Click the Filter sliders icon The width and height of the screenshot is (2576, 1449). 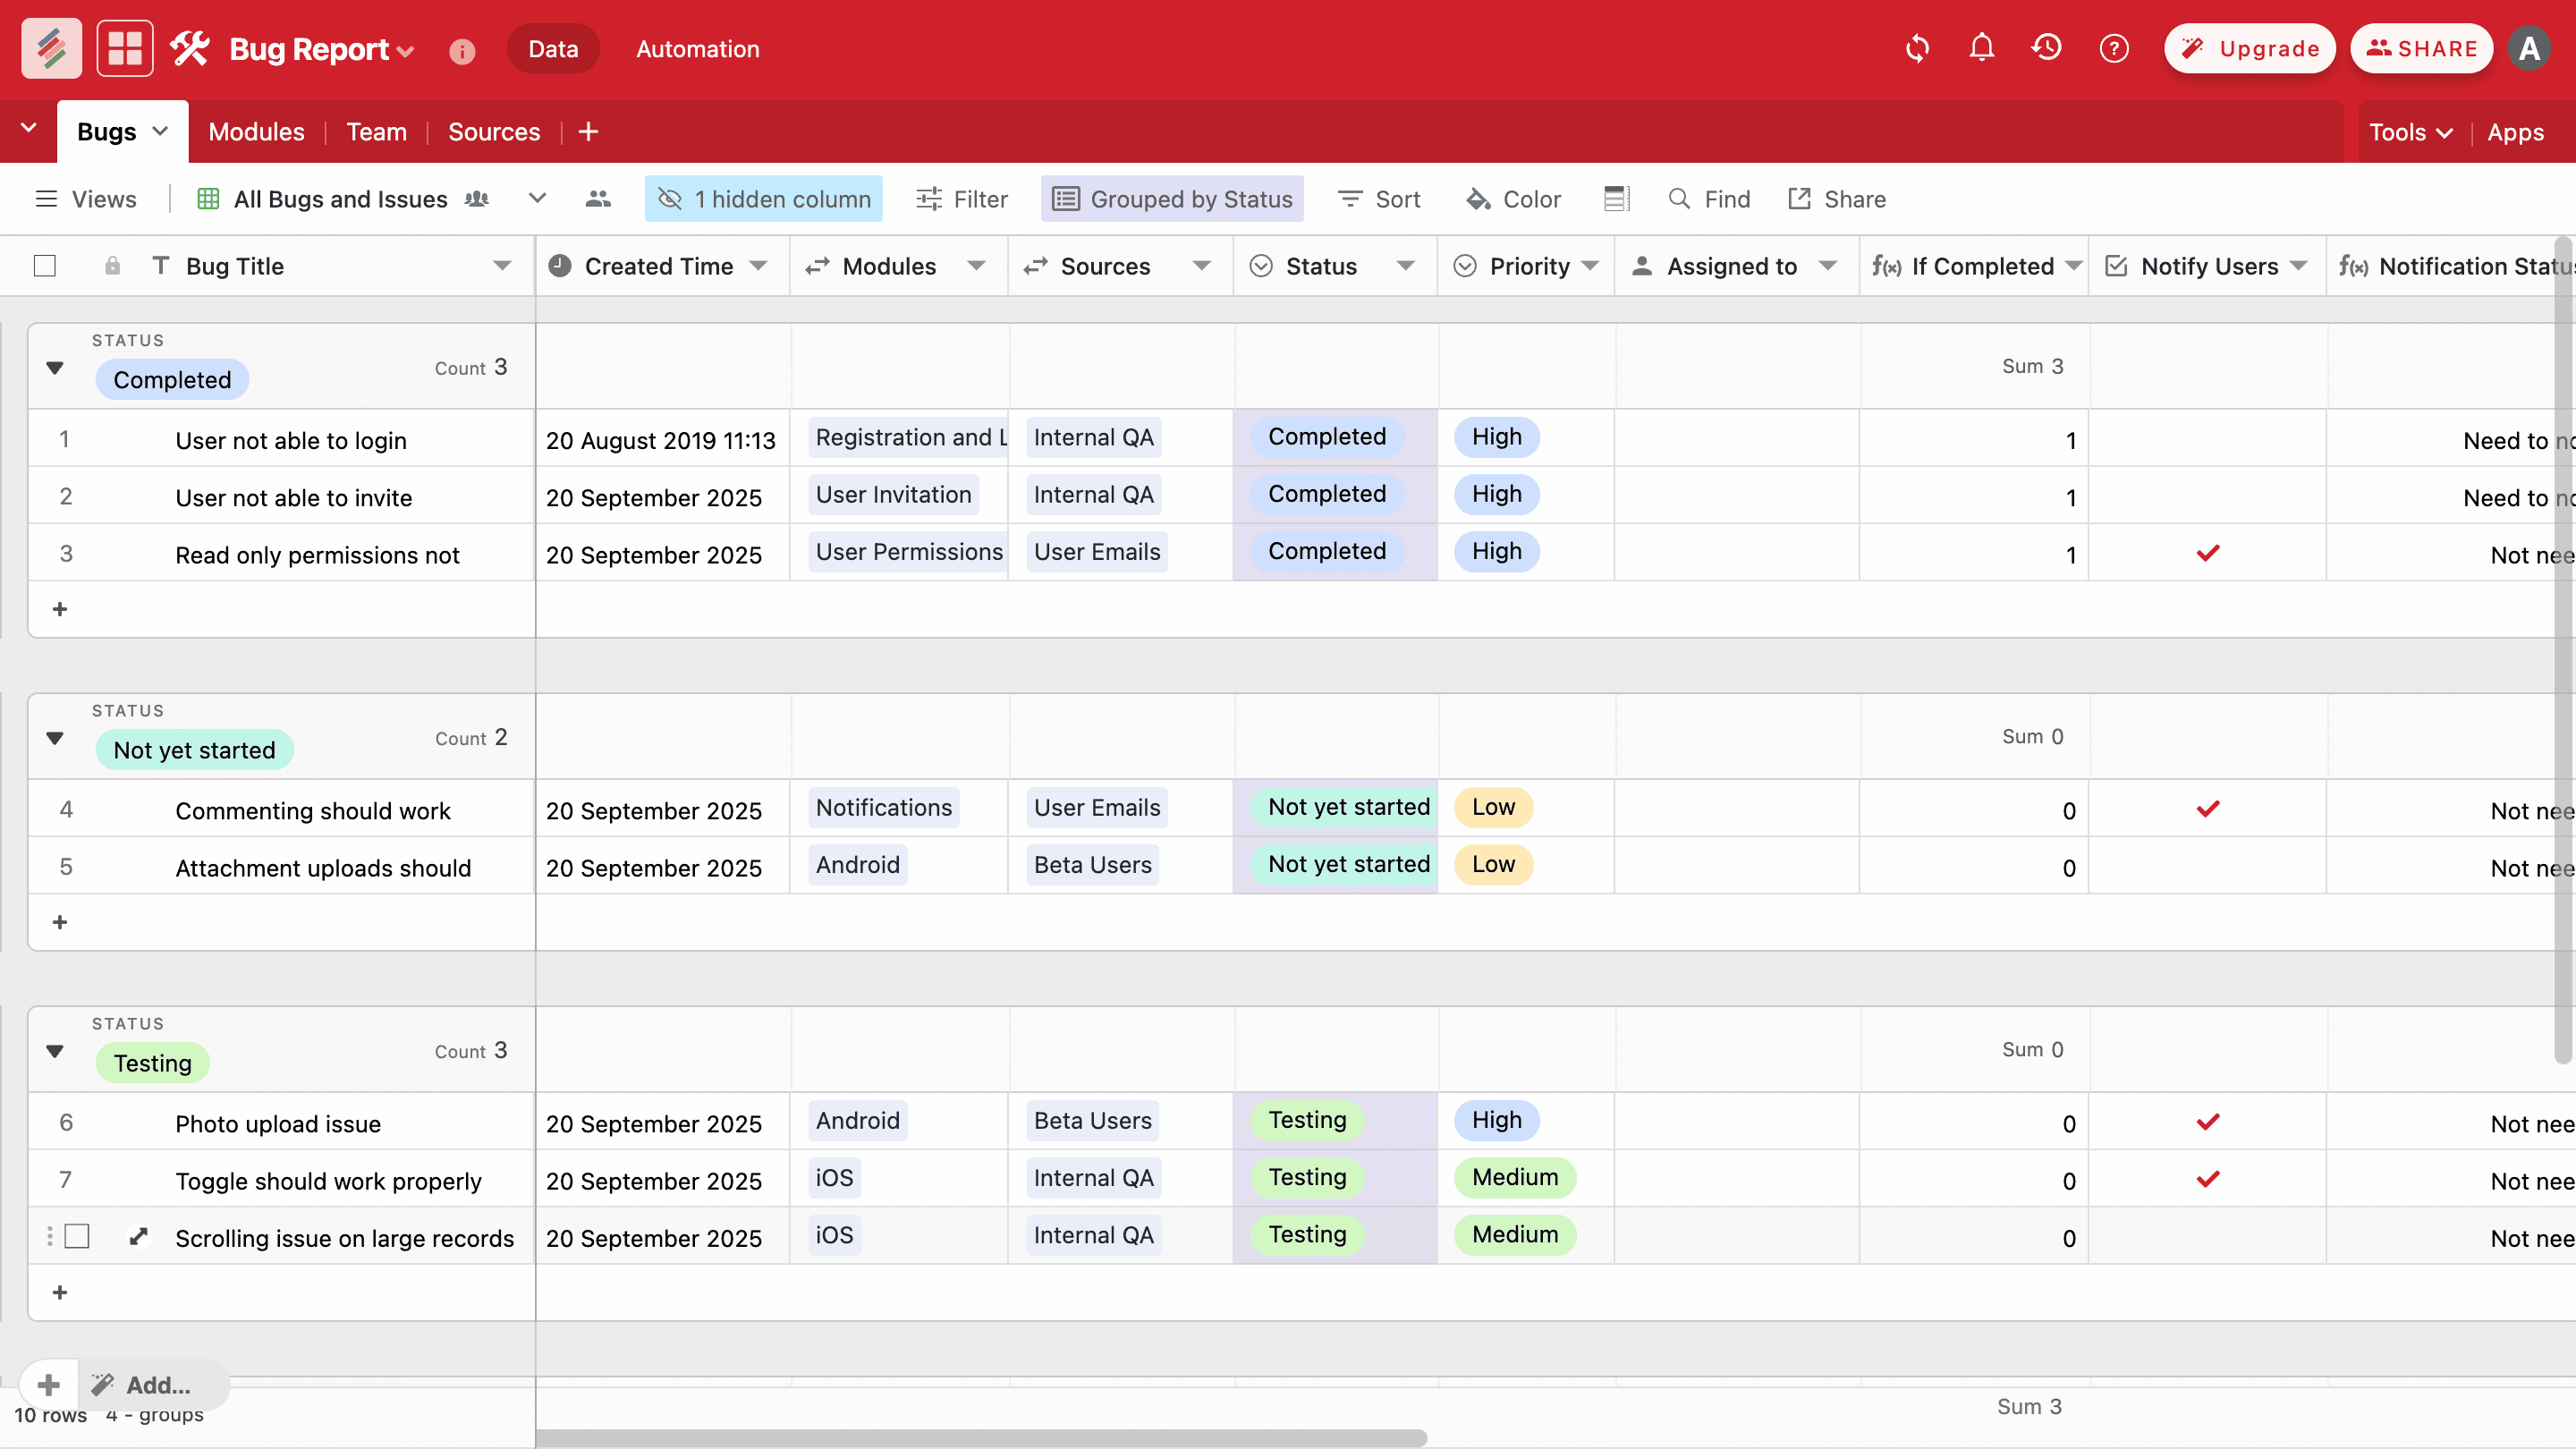[928, 198]
